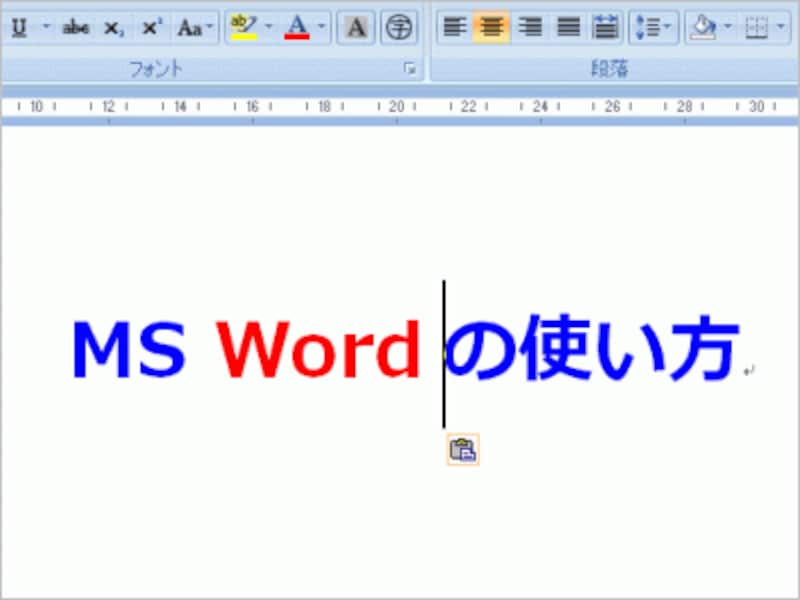Toggle center alignment
Image resolution: width=800 pixels, height=600 pixels.
491,27
